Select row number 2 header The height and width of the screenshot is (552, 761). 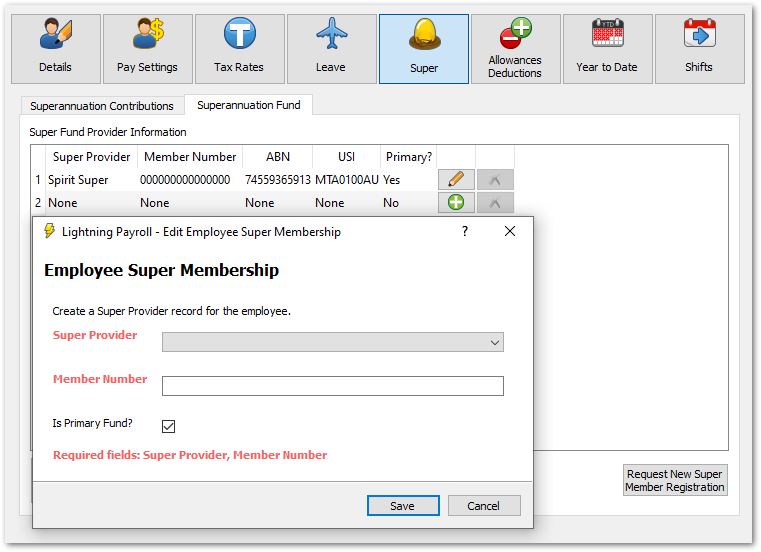tap(38, 202)
